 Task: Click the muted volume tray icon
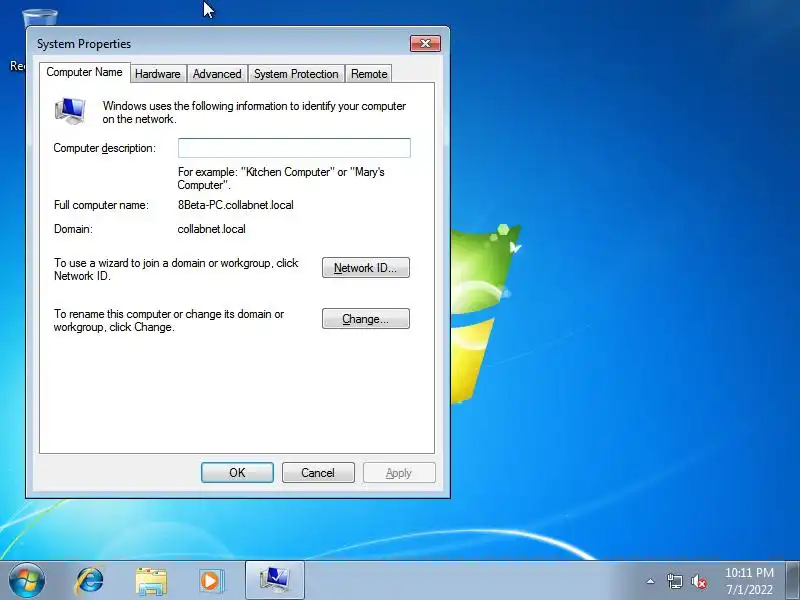(698, 582)
